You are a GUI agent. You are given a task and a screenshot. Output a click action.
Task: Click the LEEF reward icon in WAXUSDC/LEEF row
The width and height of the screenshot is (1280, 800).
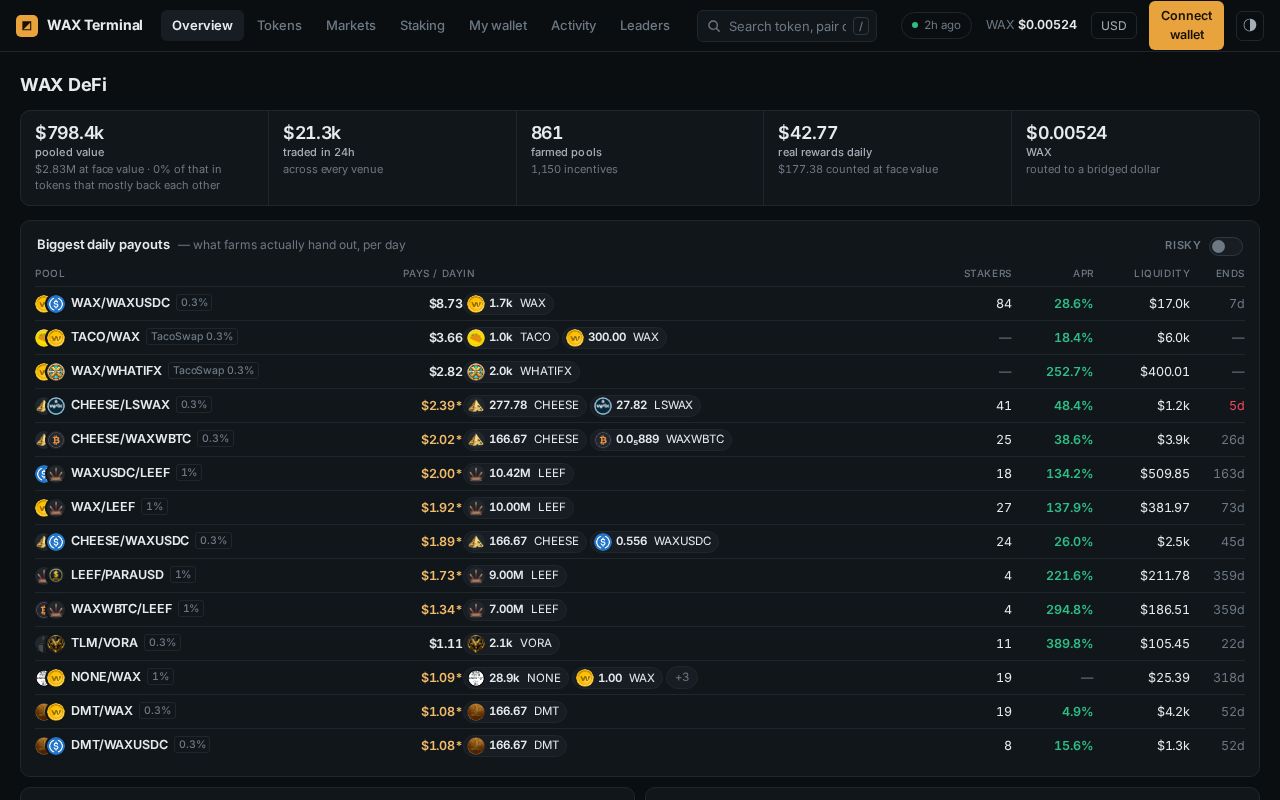coord(476,474)
